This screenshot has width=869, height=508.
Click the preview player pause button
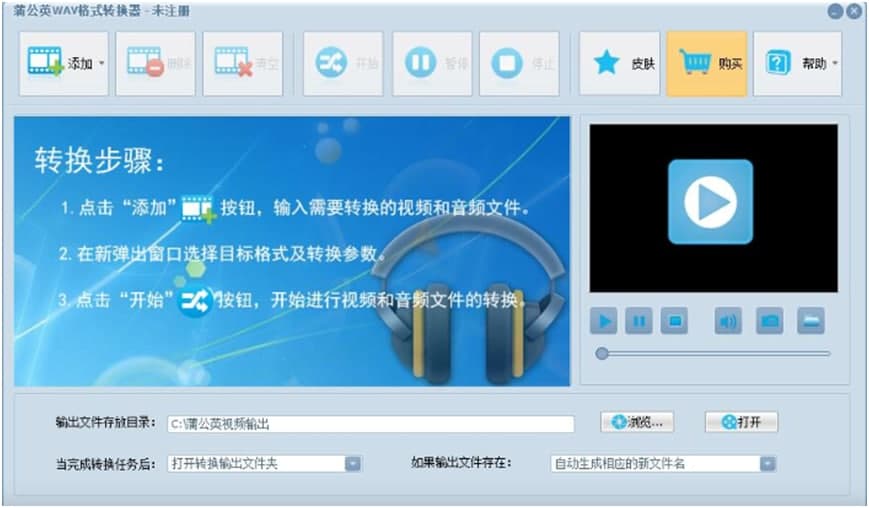click(639, 321)
